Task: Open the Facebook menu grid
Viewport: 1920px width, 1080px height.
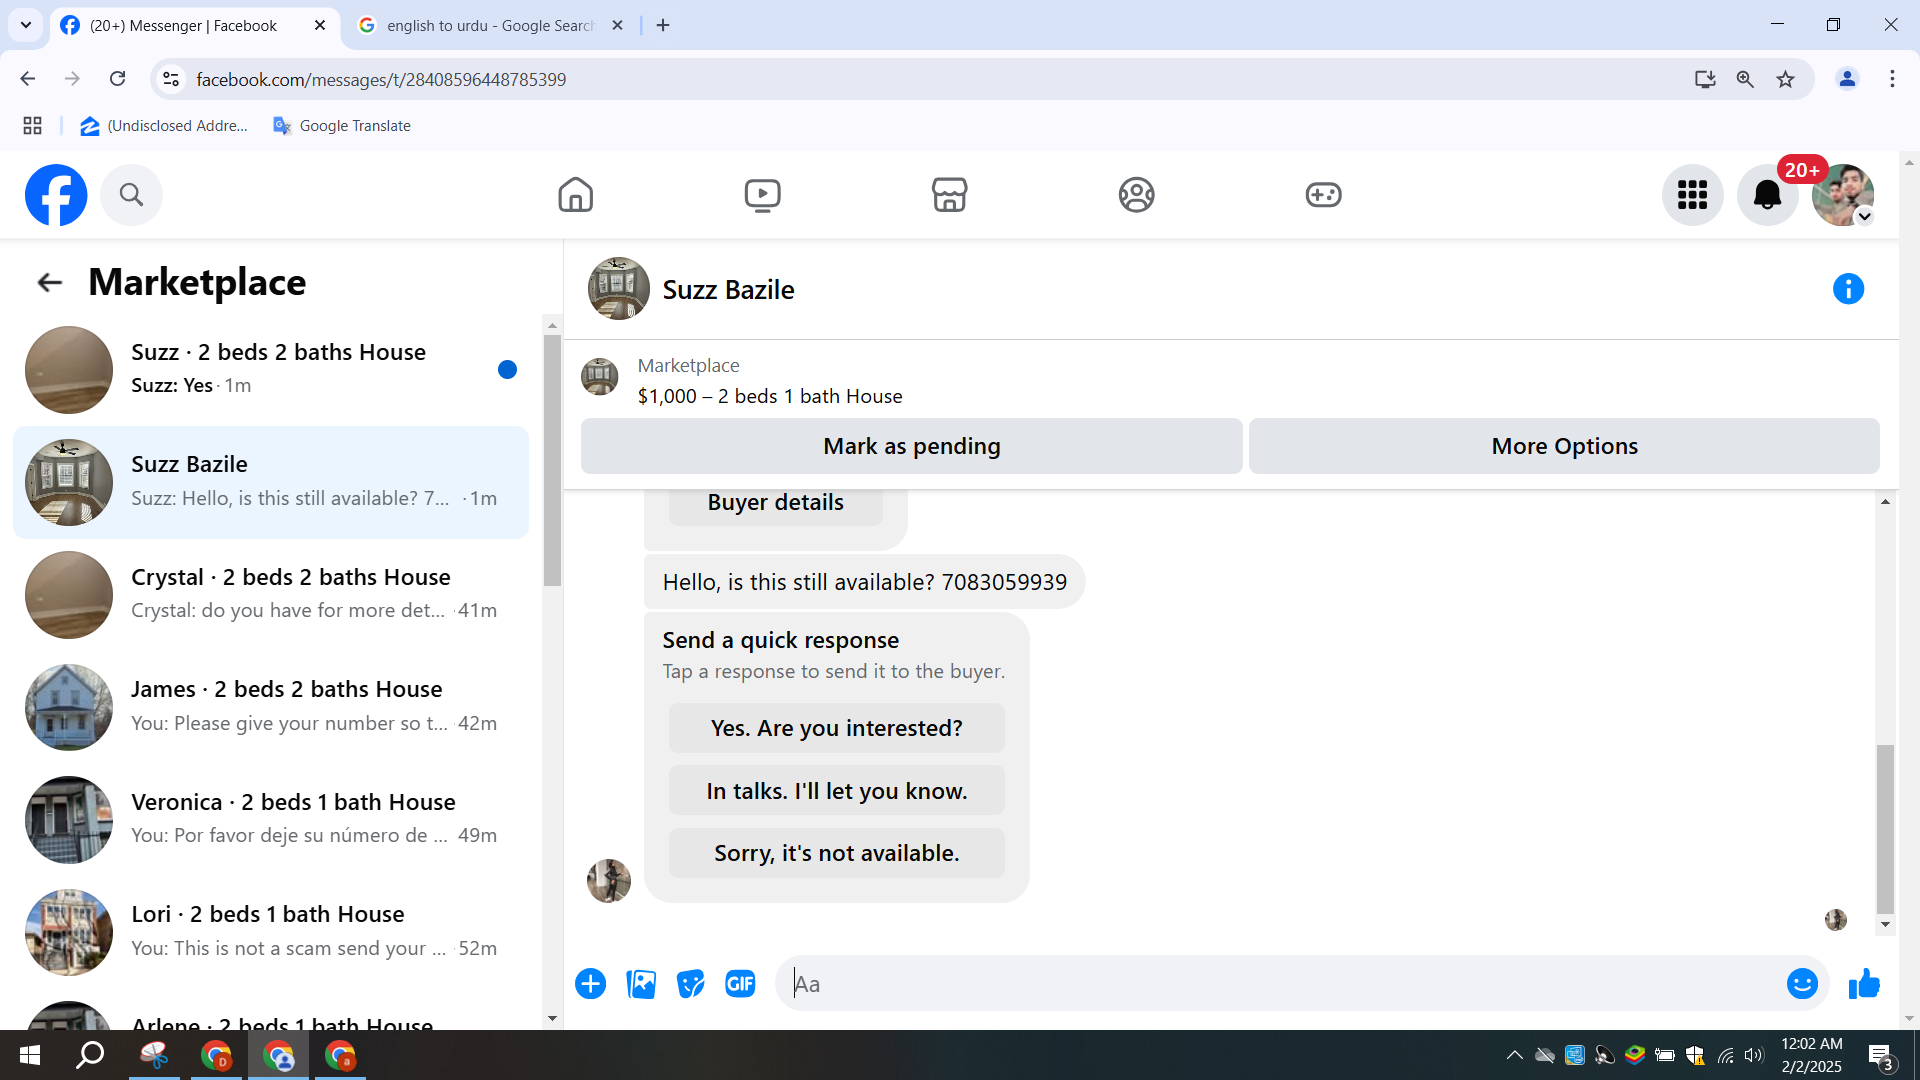Action: point(1692,195)
